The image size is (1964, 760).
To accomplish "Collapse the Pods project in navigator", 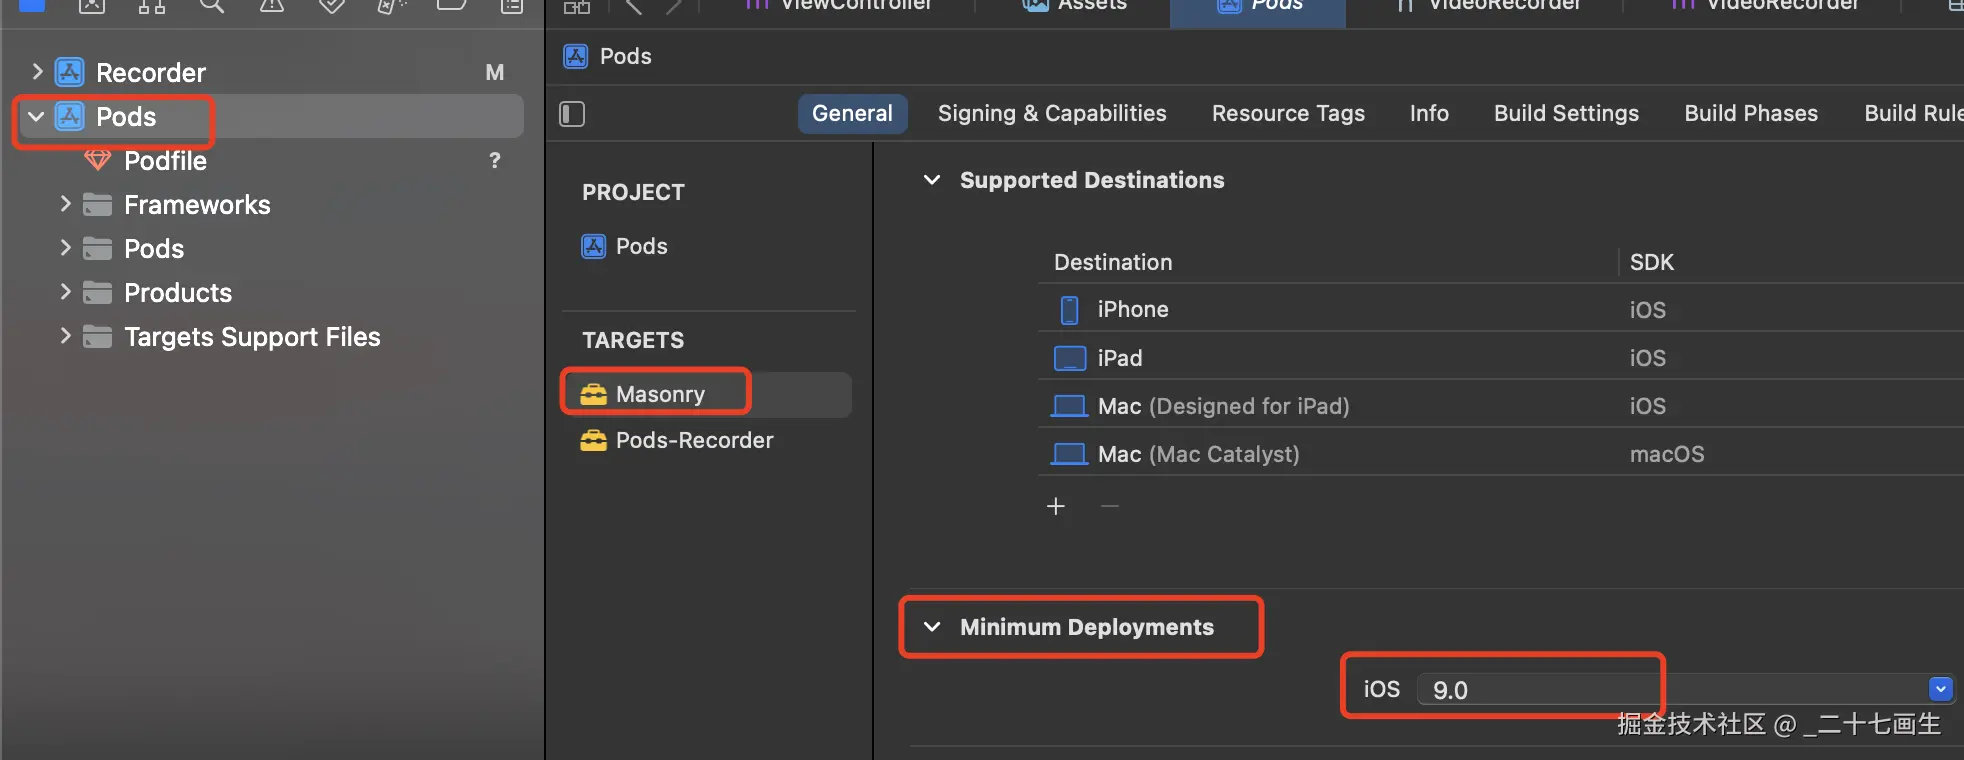I will pyautogui.click(x=37, y=117).
